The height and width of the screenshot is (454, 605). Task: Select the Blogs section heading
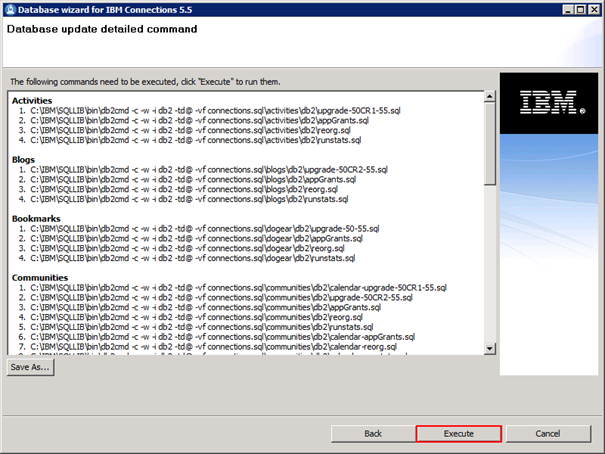(23, 159)
